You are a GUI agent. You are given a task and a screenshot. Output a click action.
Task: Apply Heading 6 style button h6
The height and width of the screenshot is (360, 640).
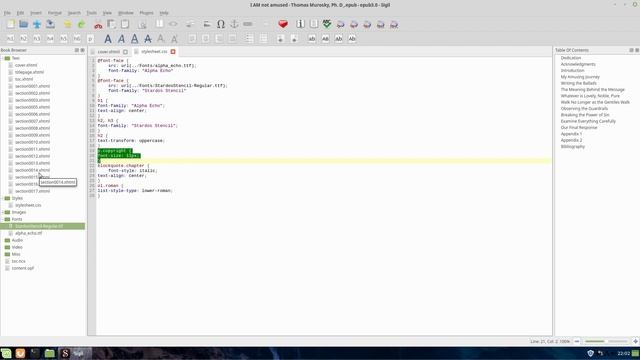coord(77,39)
